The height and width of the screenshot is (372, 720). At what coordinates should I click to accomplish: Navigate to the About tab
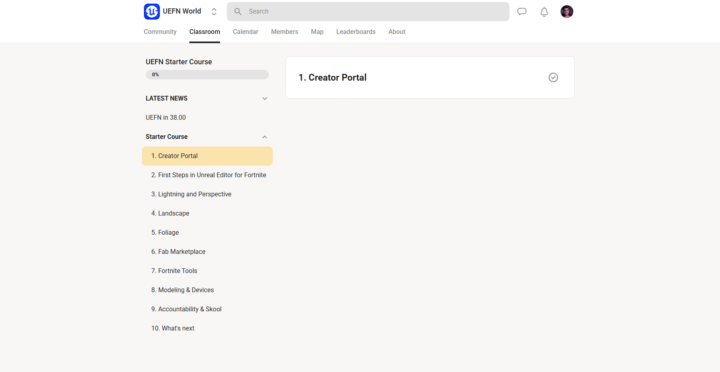[x=397, y=32]
